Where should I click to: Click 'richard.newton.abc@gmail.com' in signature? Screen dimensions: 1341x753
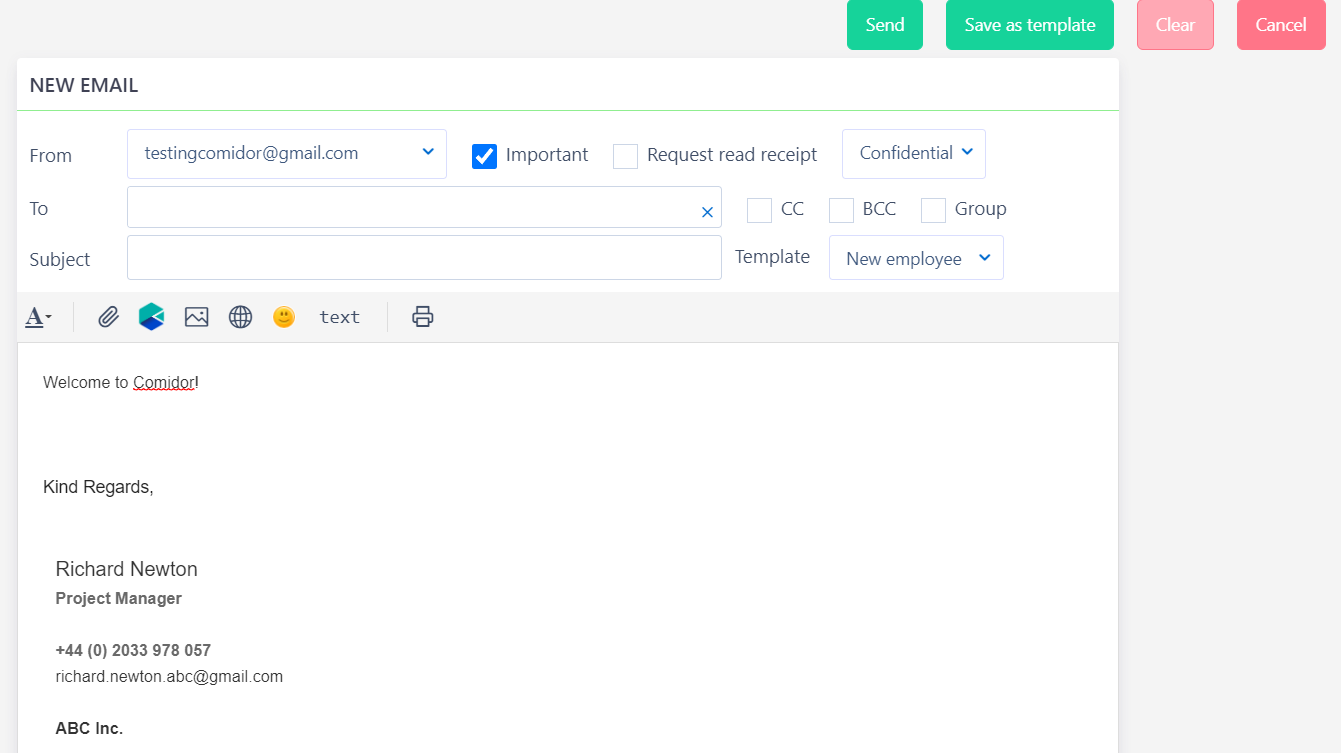(169, 676)
